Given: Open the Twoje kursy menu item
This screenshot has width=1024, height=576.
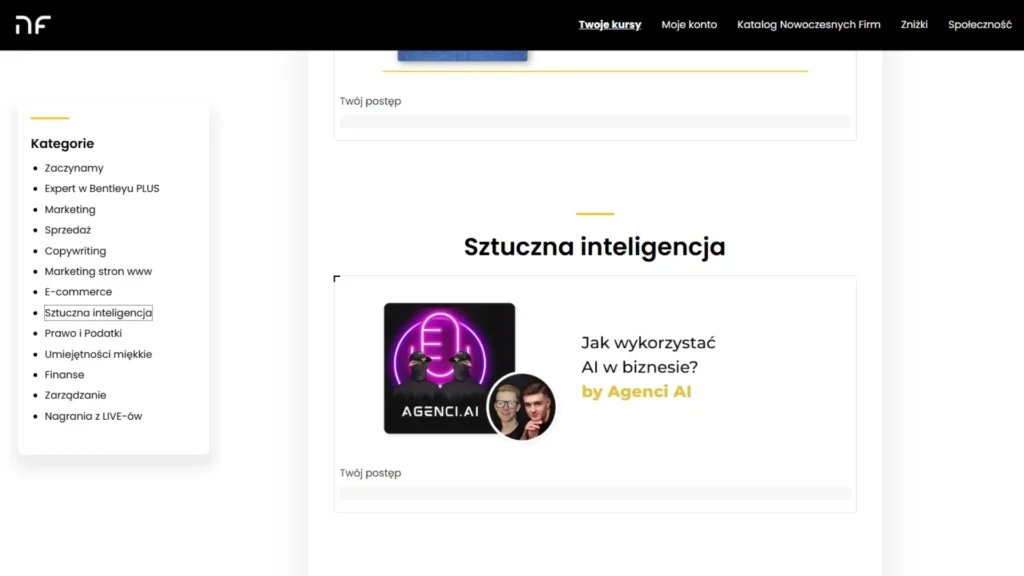Looking at the screenshot, I should (x=609, y=25).
